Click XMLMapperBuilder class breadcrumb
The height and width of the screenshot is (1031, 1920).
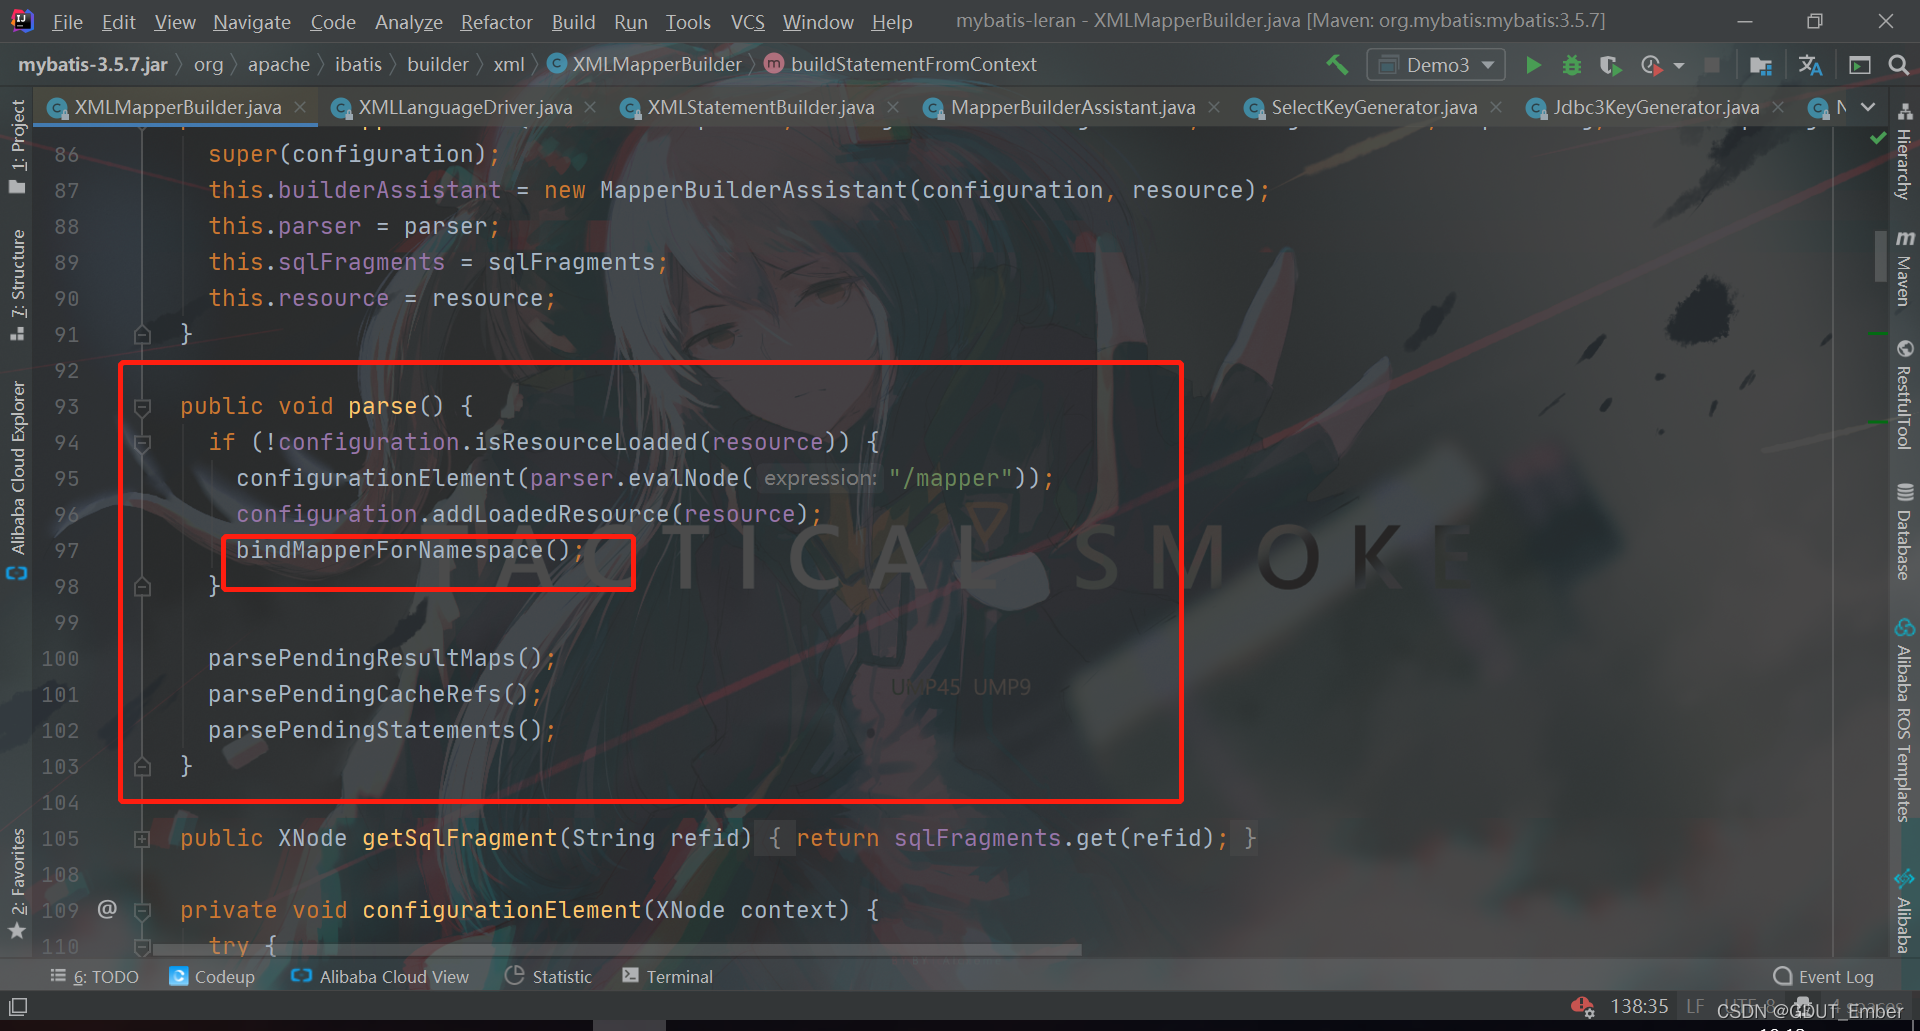[645, 65]
